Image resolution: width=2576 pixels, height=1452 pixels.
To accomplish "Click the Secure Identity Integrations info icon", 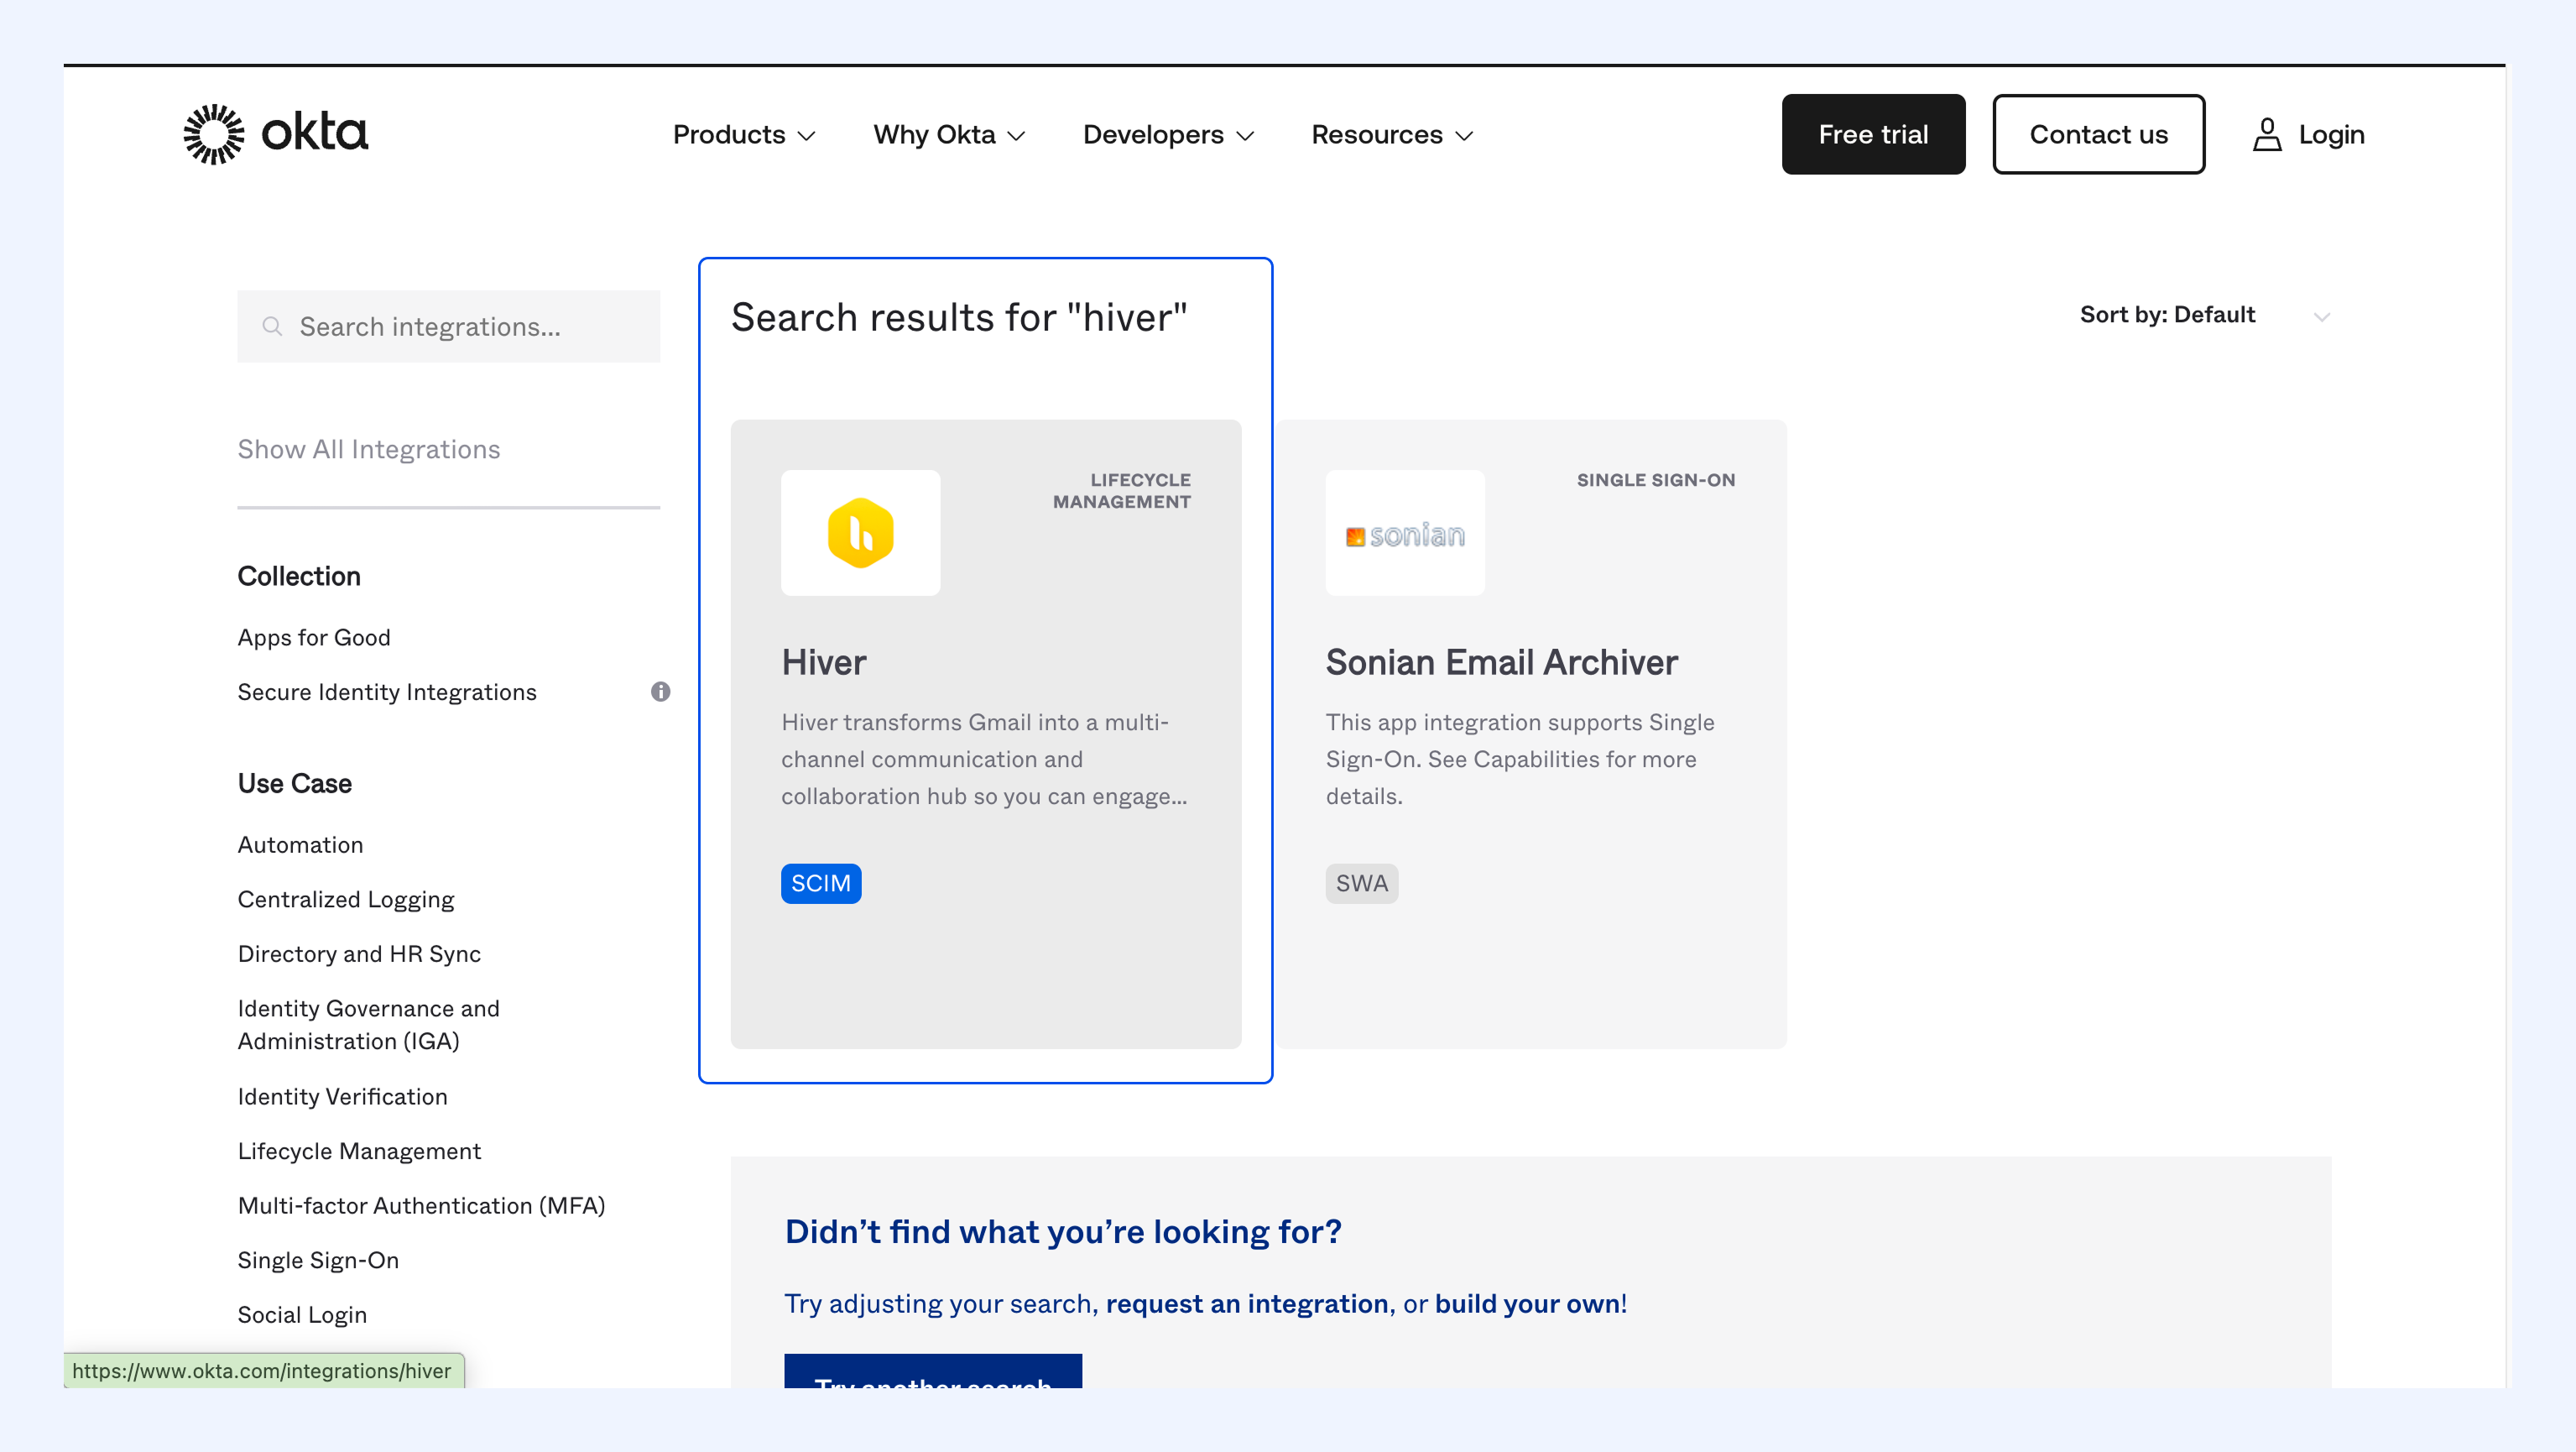I will (660, 691).
